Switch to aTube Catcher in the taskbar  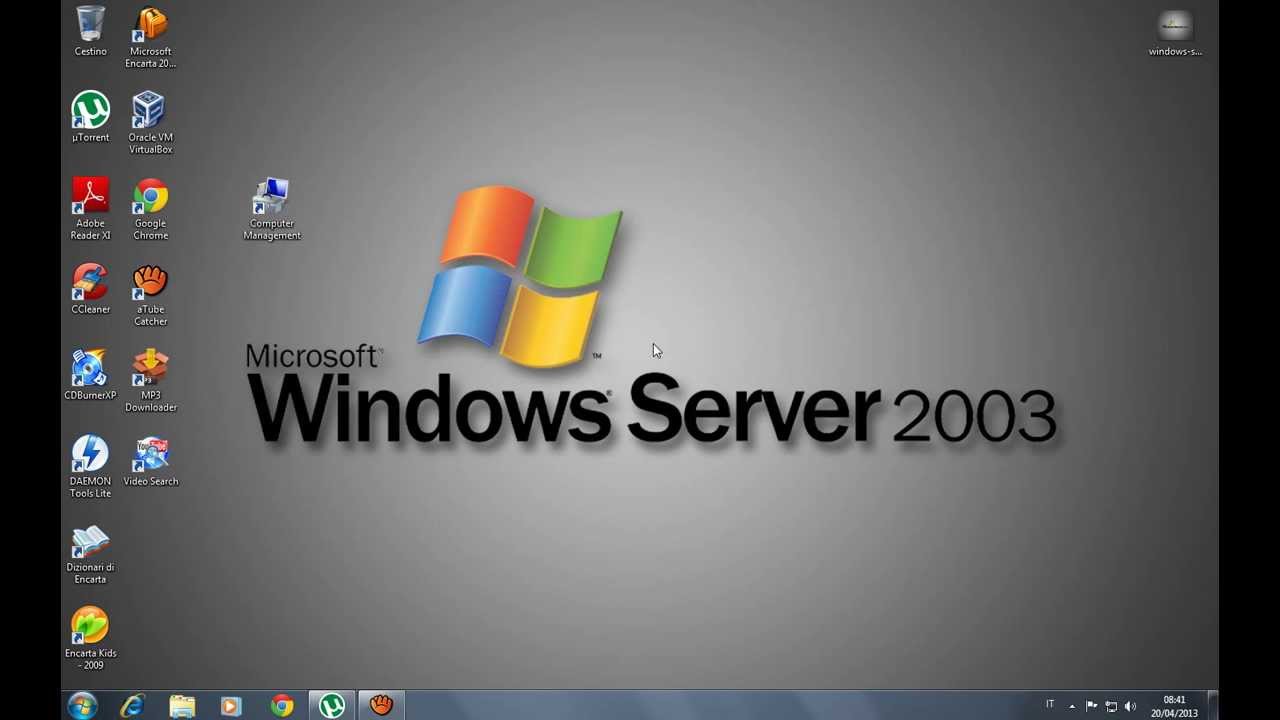381,706
